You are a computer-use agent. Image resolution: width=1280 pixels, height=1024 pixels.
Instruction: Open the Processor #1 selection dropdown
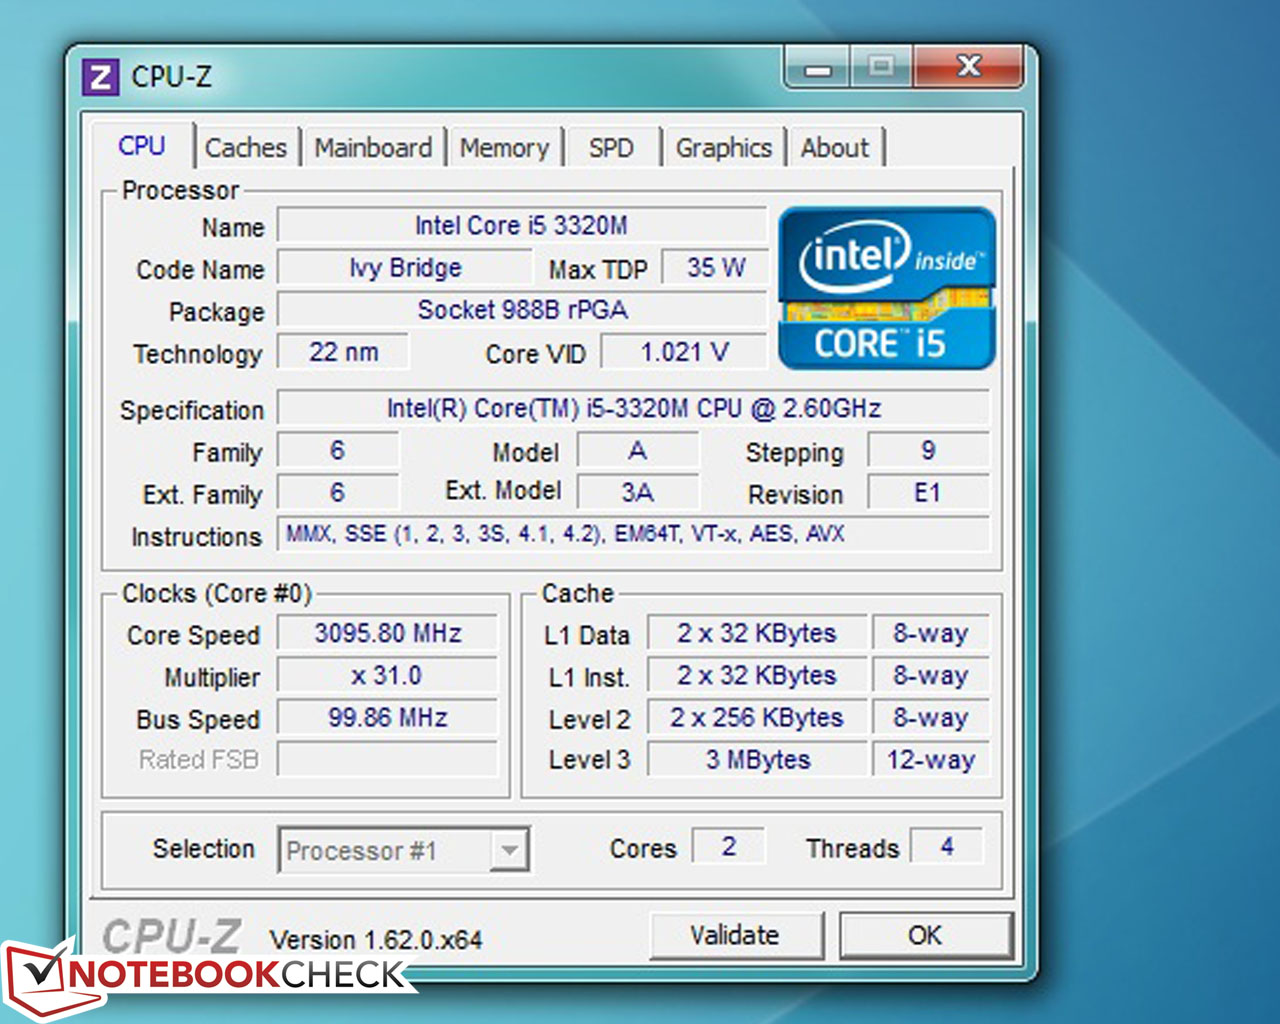(x=403, y=850)
